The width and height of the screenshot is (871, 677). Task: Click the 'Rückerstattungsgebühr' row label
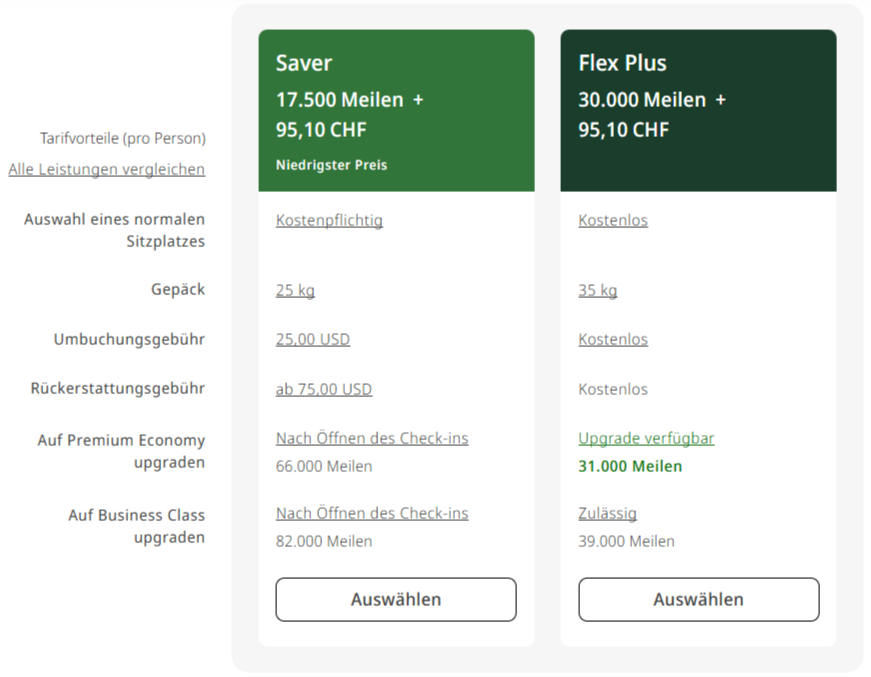coord(118,388)
